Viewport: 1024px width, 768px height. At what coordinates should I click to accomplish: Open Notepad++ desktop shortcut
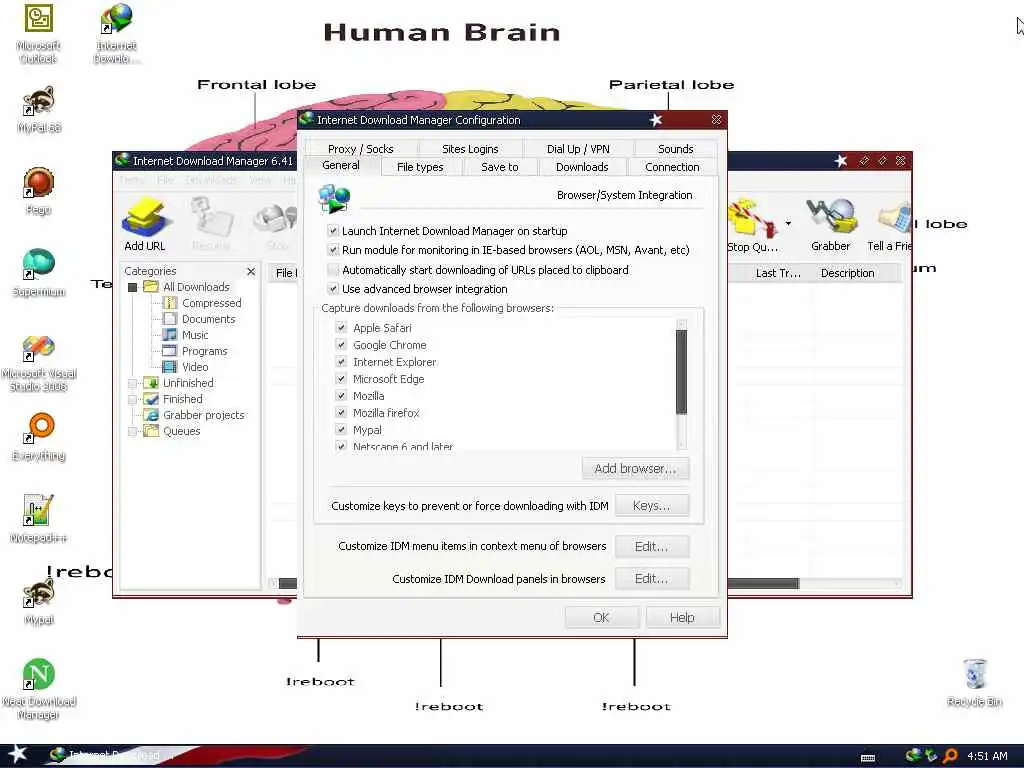click(x=39, y=519)
